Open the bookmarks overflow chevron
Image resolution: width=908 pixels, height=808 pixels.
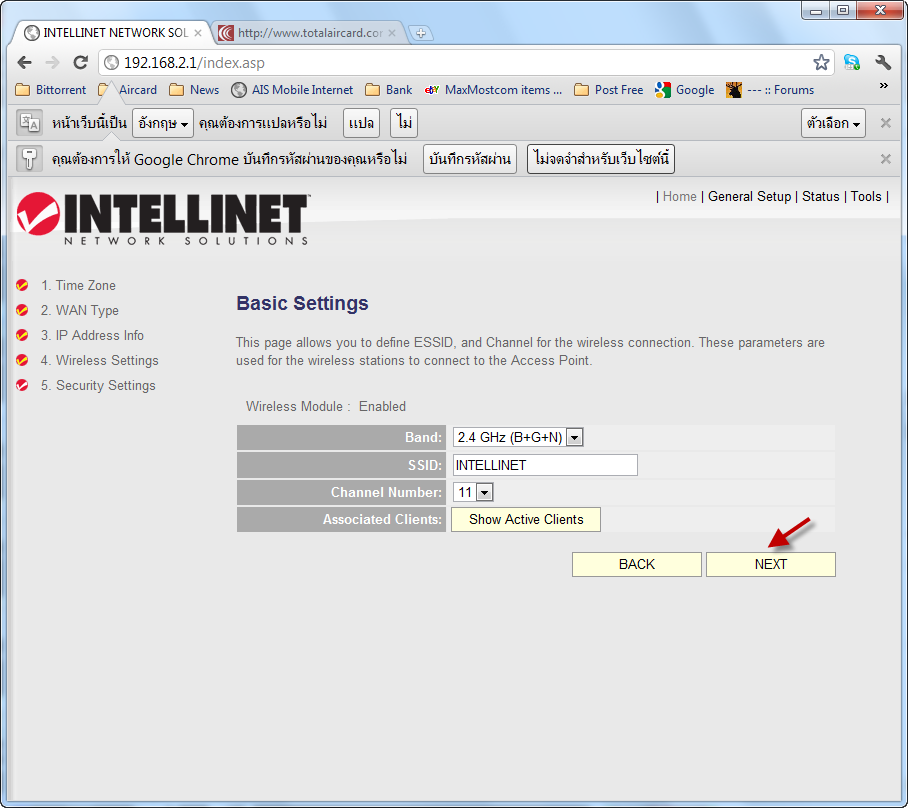coord(884,86)
